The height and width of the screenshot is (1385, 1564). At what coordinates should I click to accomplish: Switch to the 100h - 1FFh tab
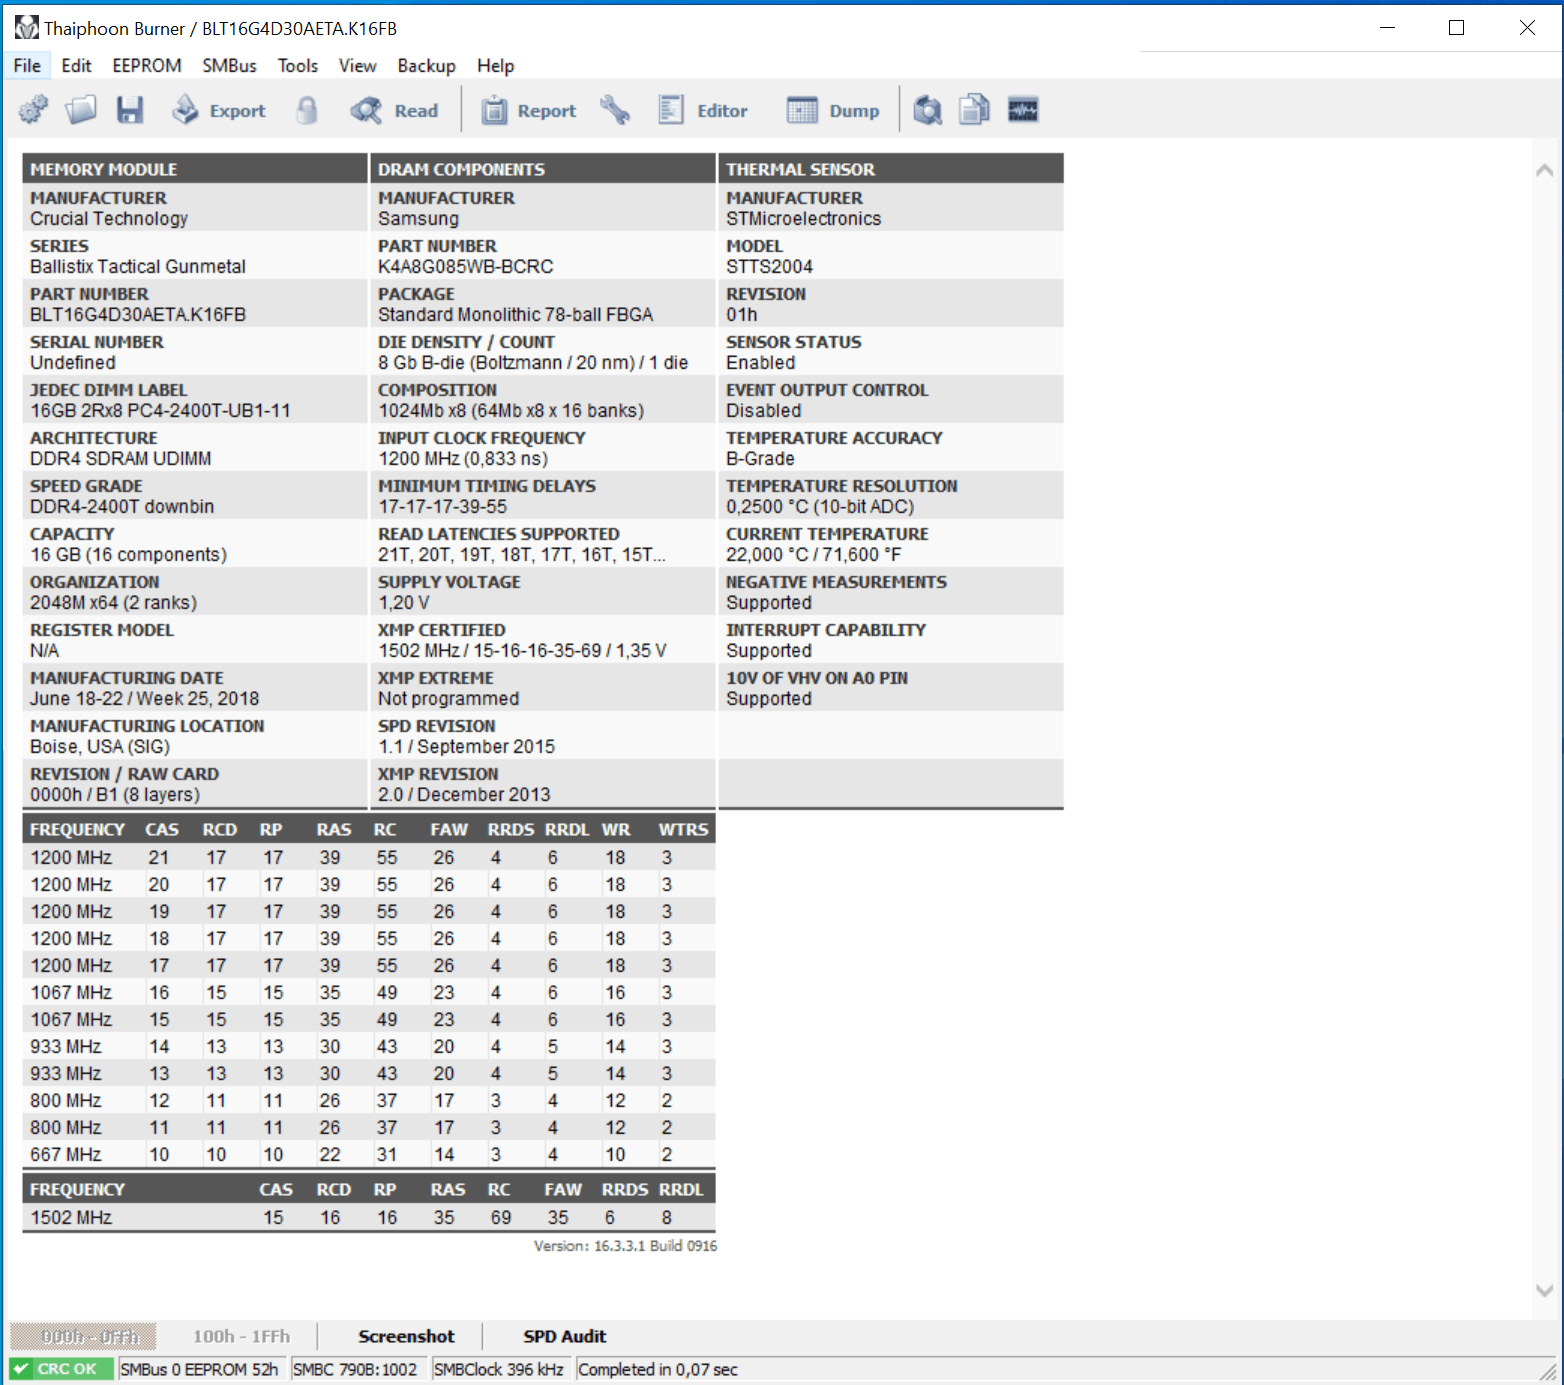point(241,1336)
